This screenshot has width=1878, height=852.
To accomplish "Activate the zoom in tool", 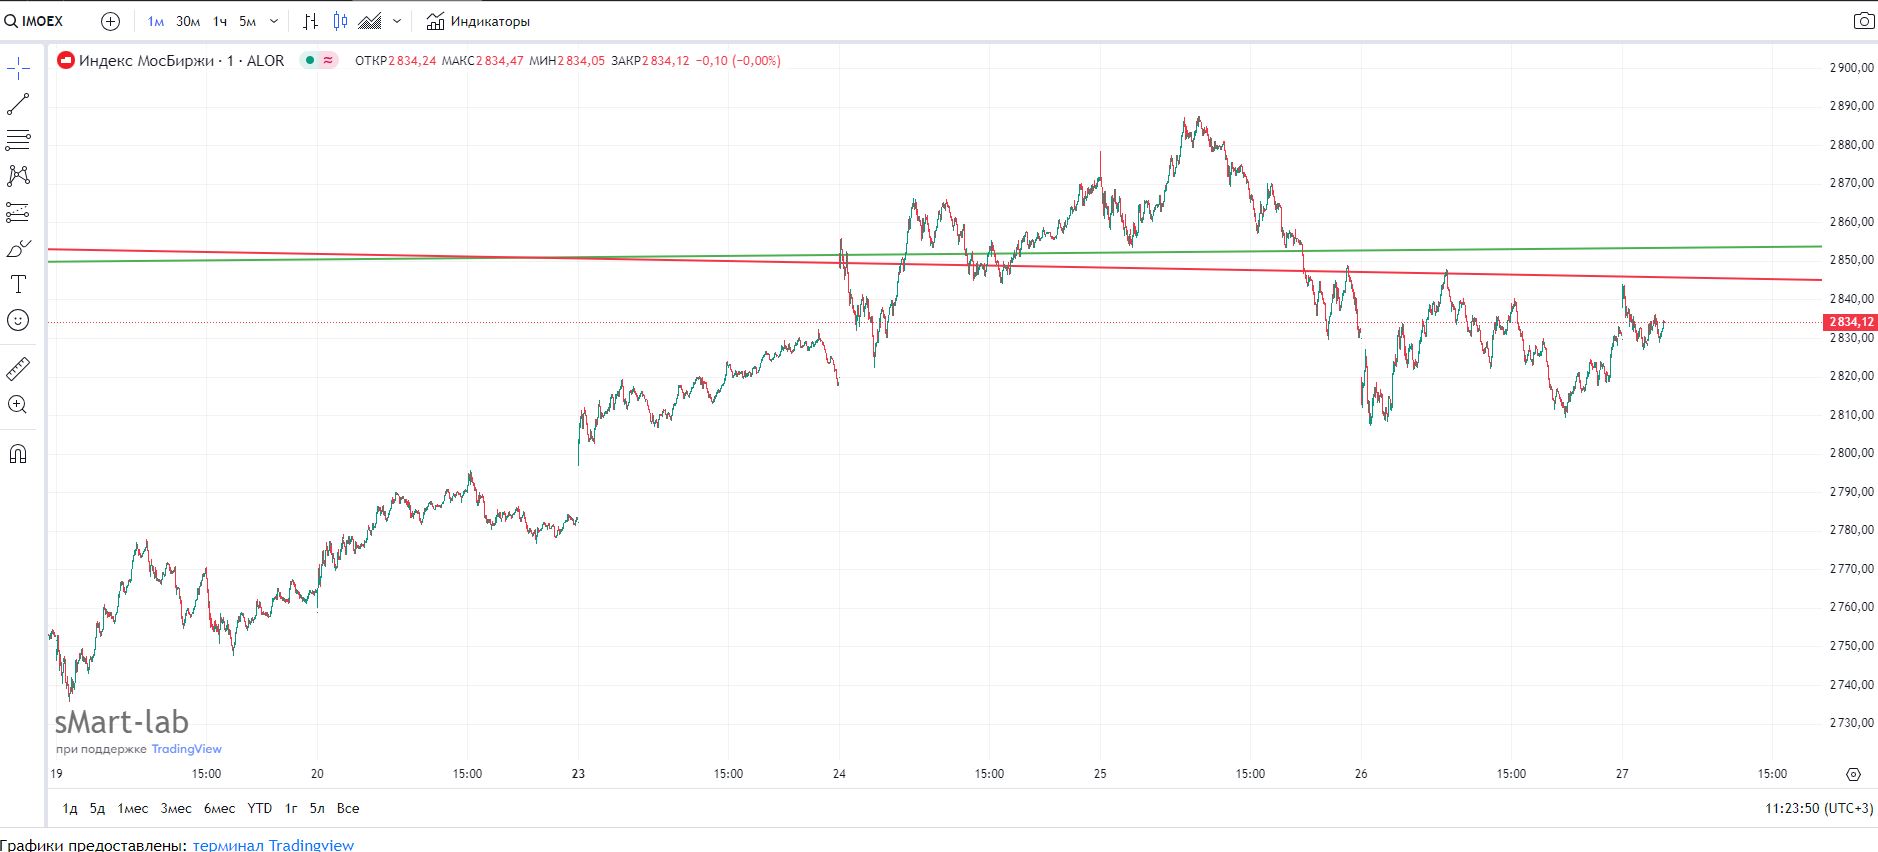I will coord(18,405).
